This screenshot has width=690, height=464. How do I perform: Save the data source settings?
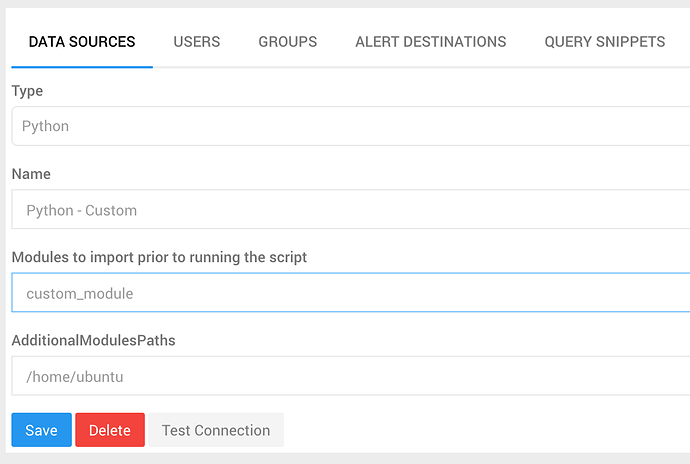(x=41, y=430)
